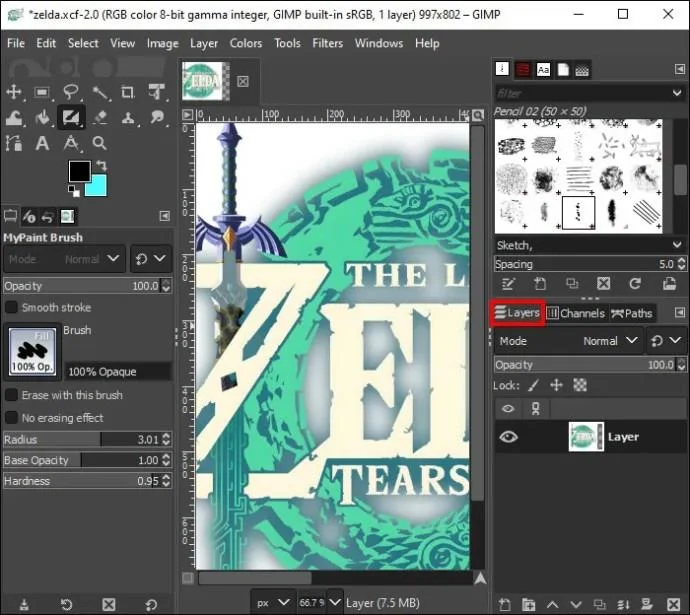Click the black foreground color swatch

point(80,171)
